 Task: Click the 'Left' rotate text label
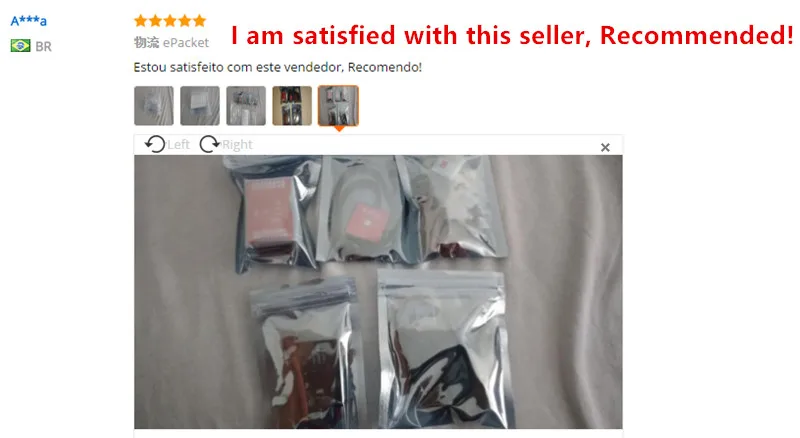[x=179, y=144]
